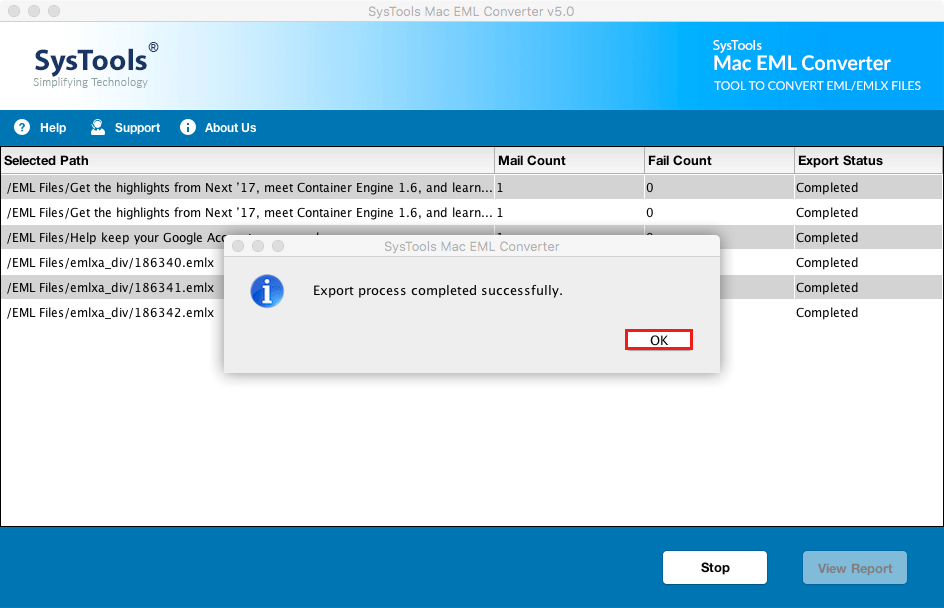Click 'TOOL TO CONVERT EML/EMLX FILES' tagline
Screen dimensions: 944x608
[817, 86]
